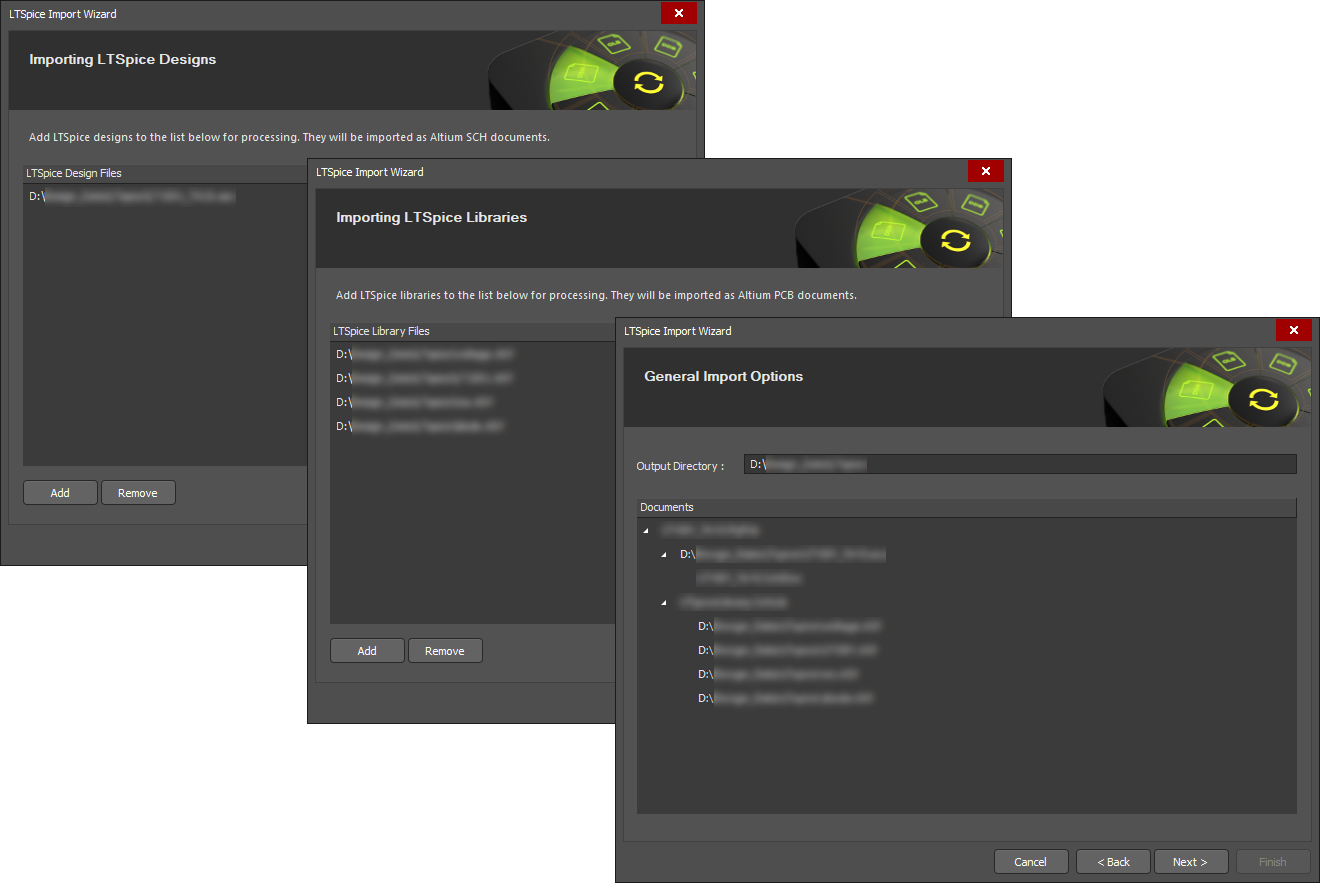Screen dimensions: 1320x883
Task: Collapse the expandable D:\ node in Documents tree
Action: (664, 554)
